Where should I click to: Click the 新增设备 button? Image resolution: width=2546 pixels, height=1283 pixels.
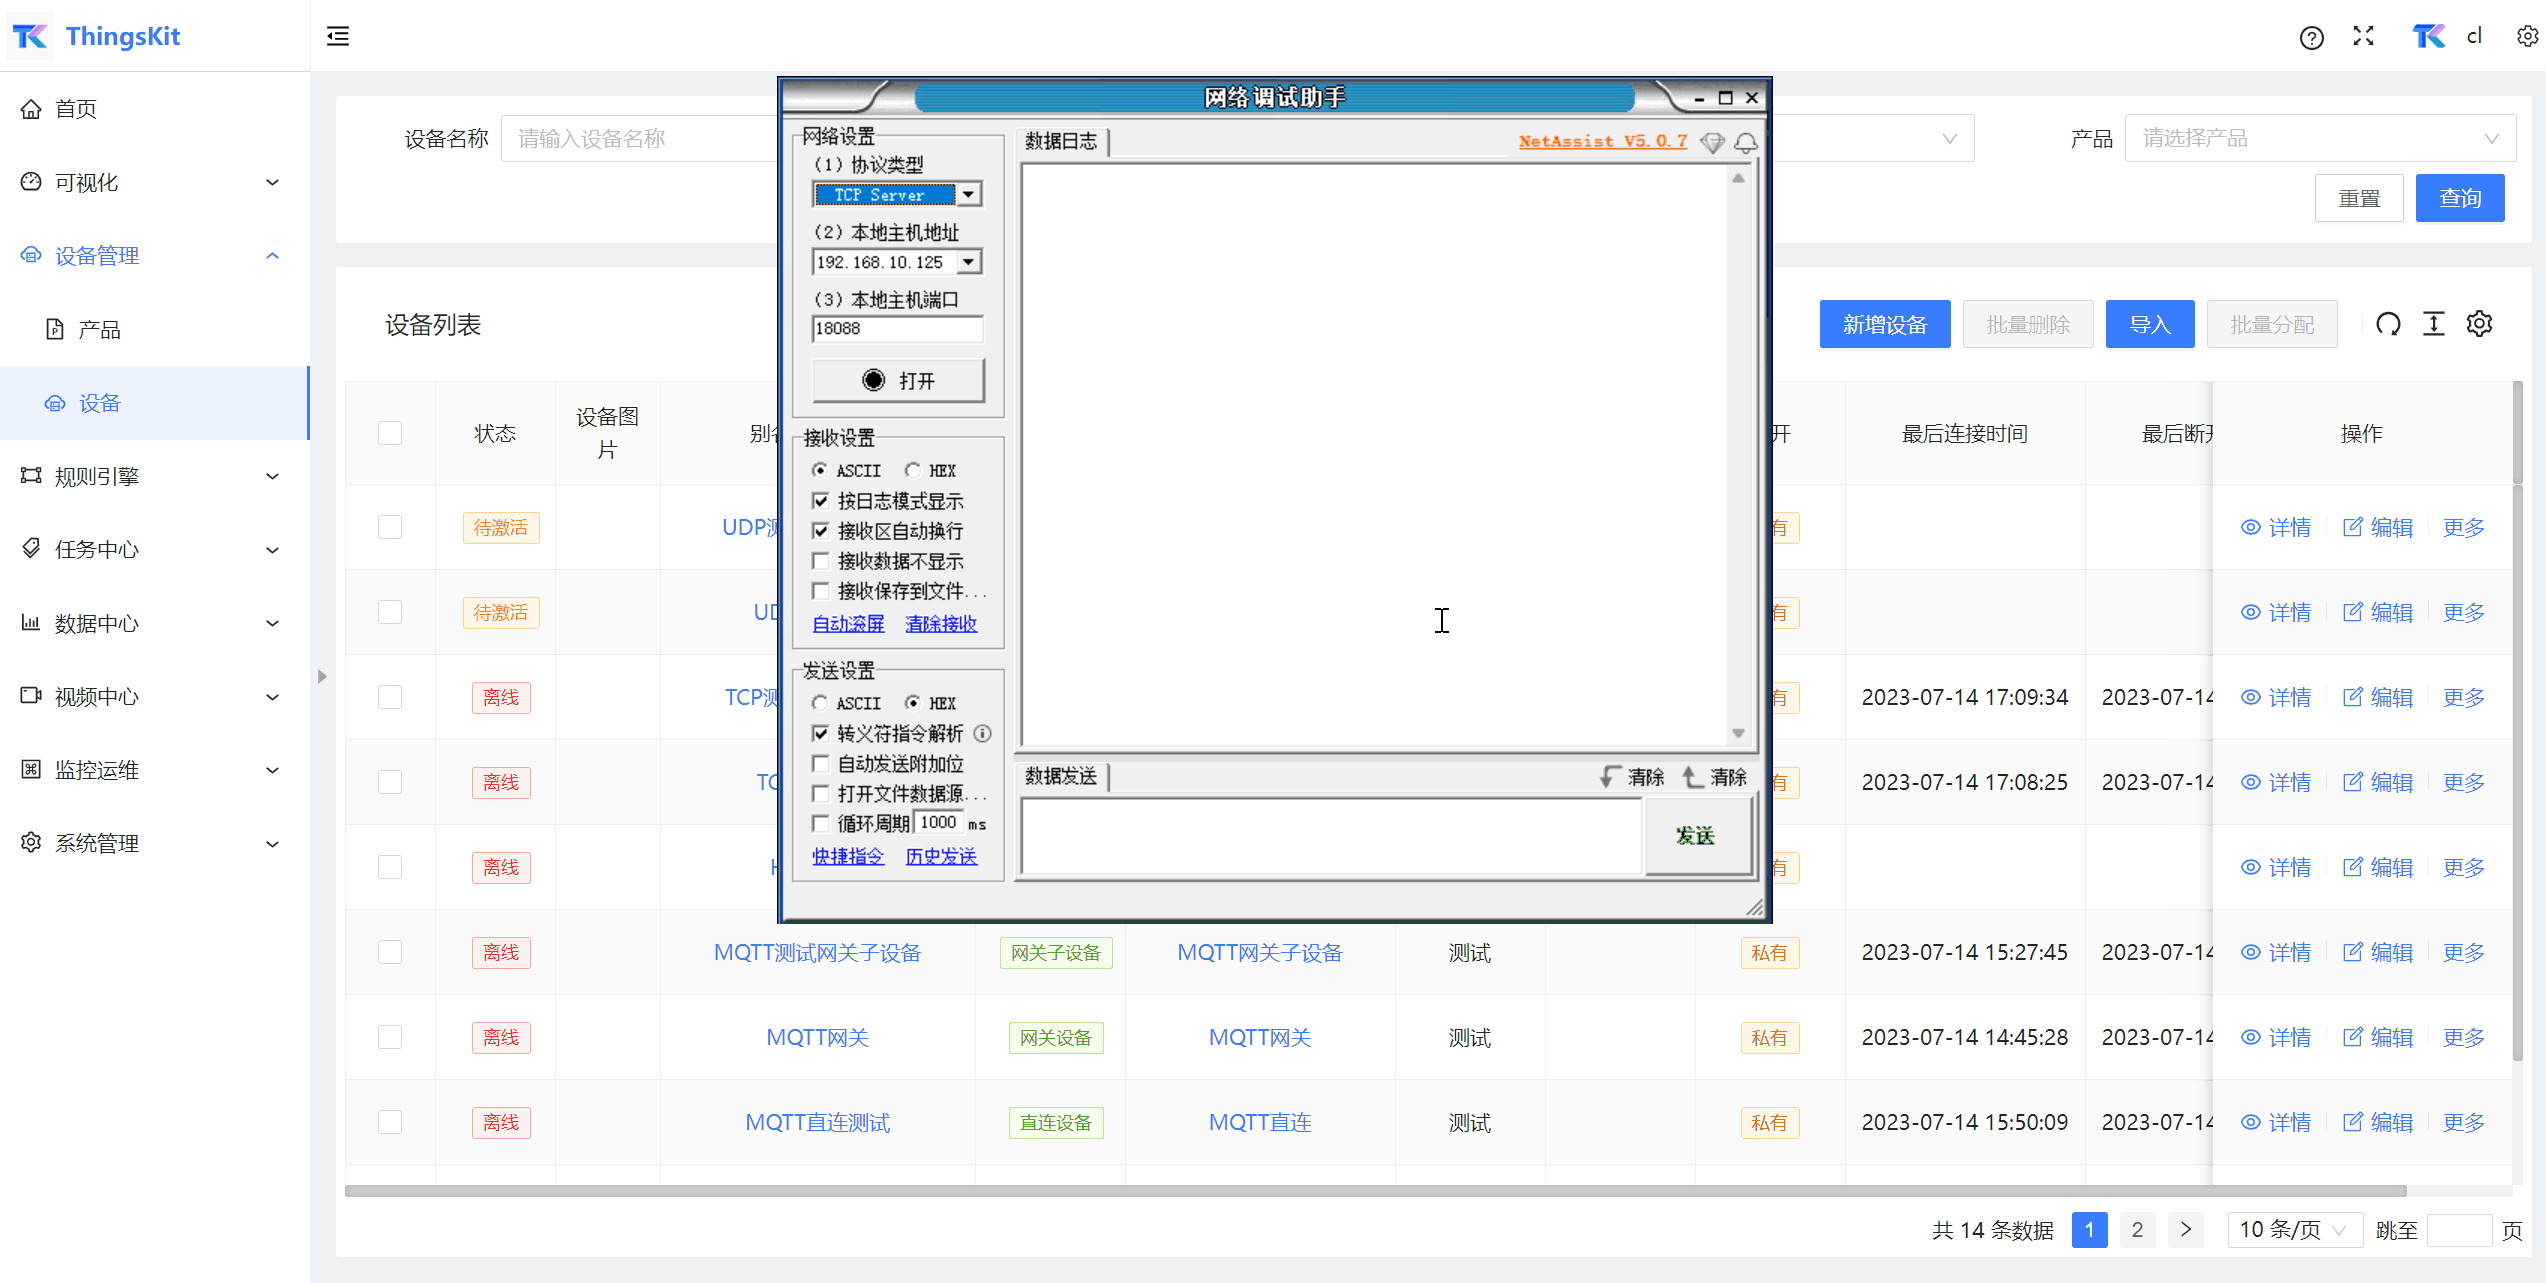tap(1884, 324)
